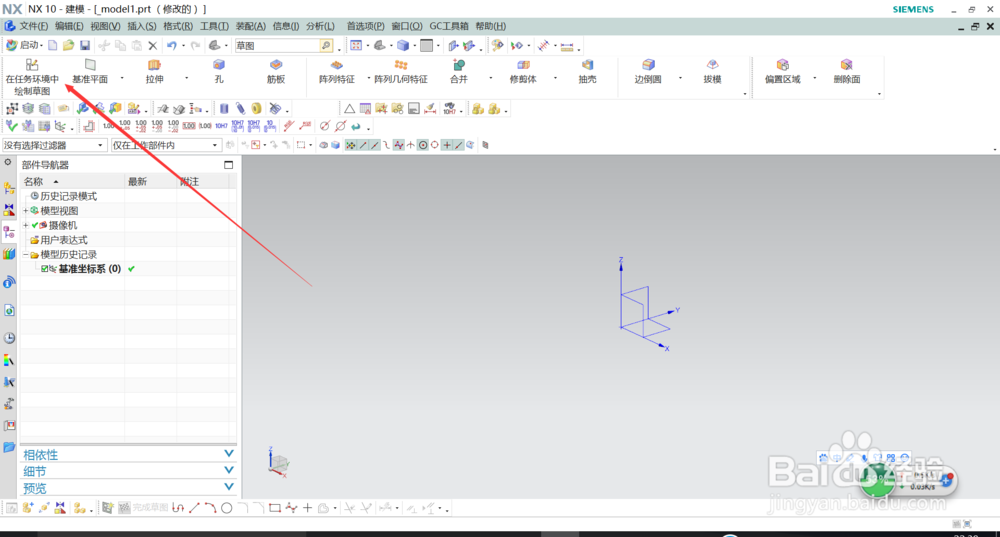The image size is (1000, 537).
Task: Expand the 摄像机 tree node
Action: (26, 225)
